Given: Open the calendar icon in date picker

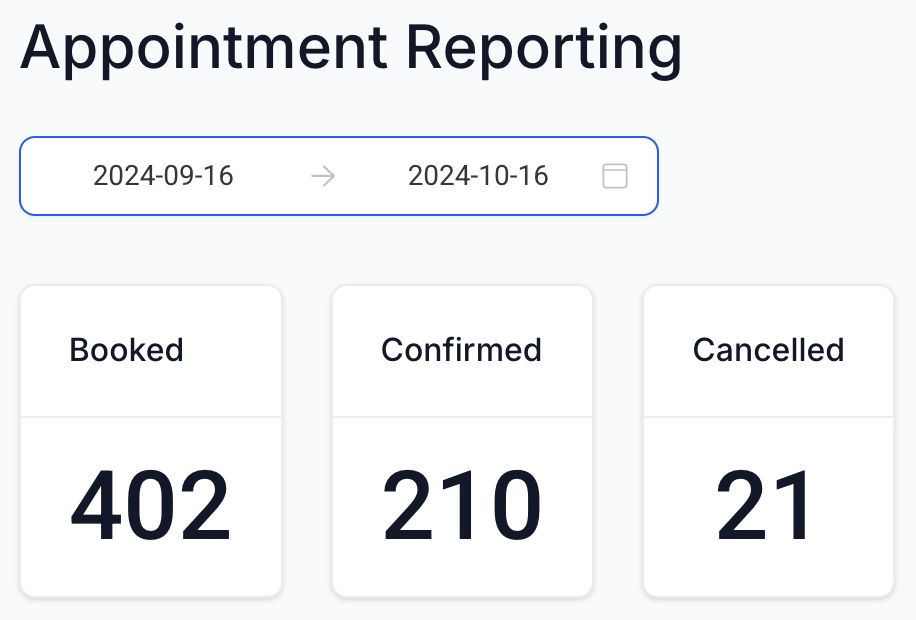Looking at the screenshot, I should pyautogui.click(x=615, y=176).
